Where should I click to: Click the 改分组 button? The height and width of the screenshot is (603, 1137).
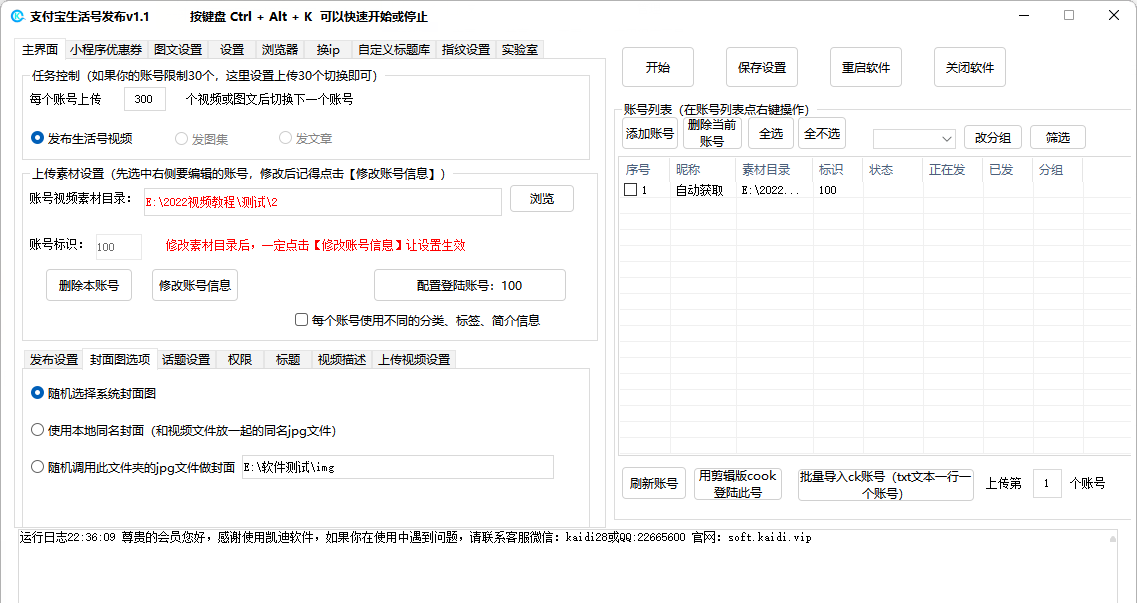click(x=993, y=138)
